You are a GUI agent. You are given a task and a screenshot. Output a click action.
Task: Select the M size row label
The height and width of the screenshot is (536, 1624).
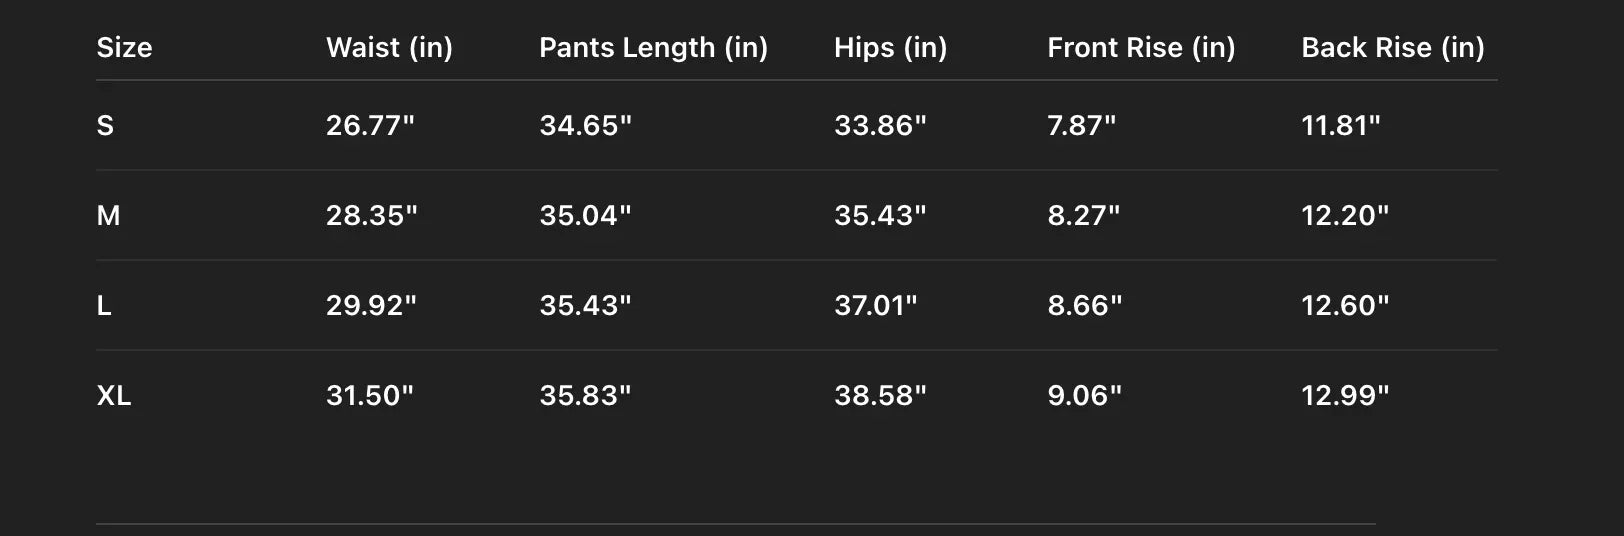108,216
